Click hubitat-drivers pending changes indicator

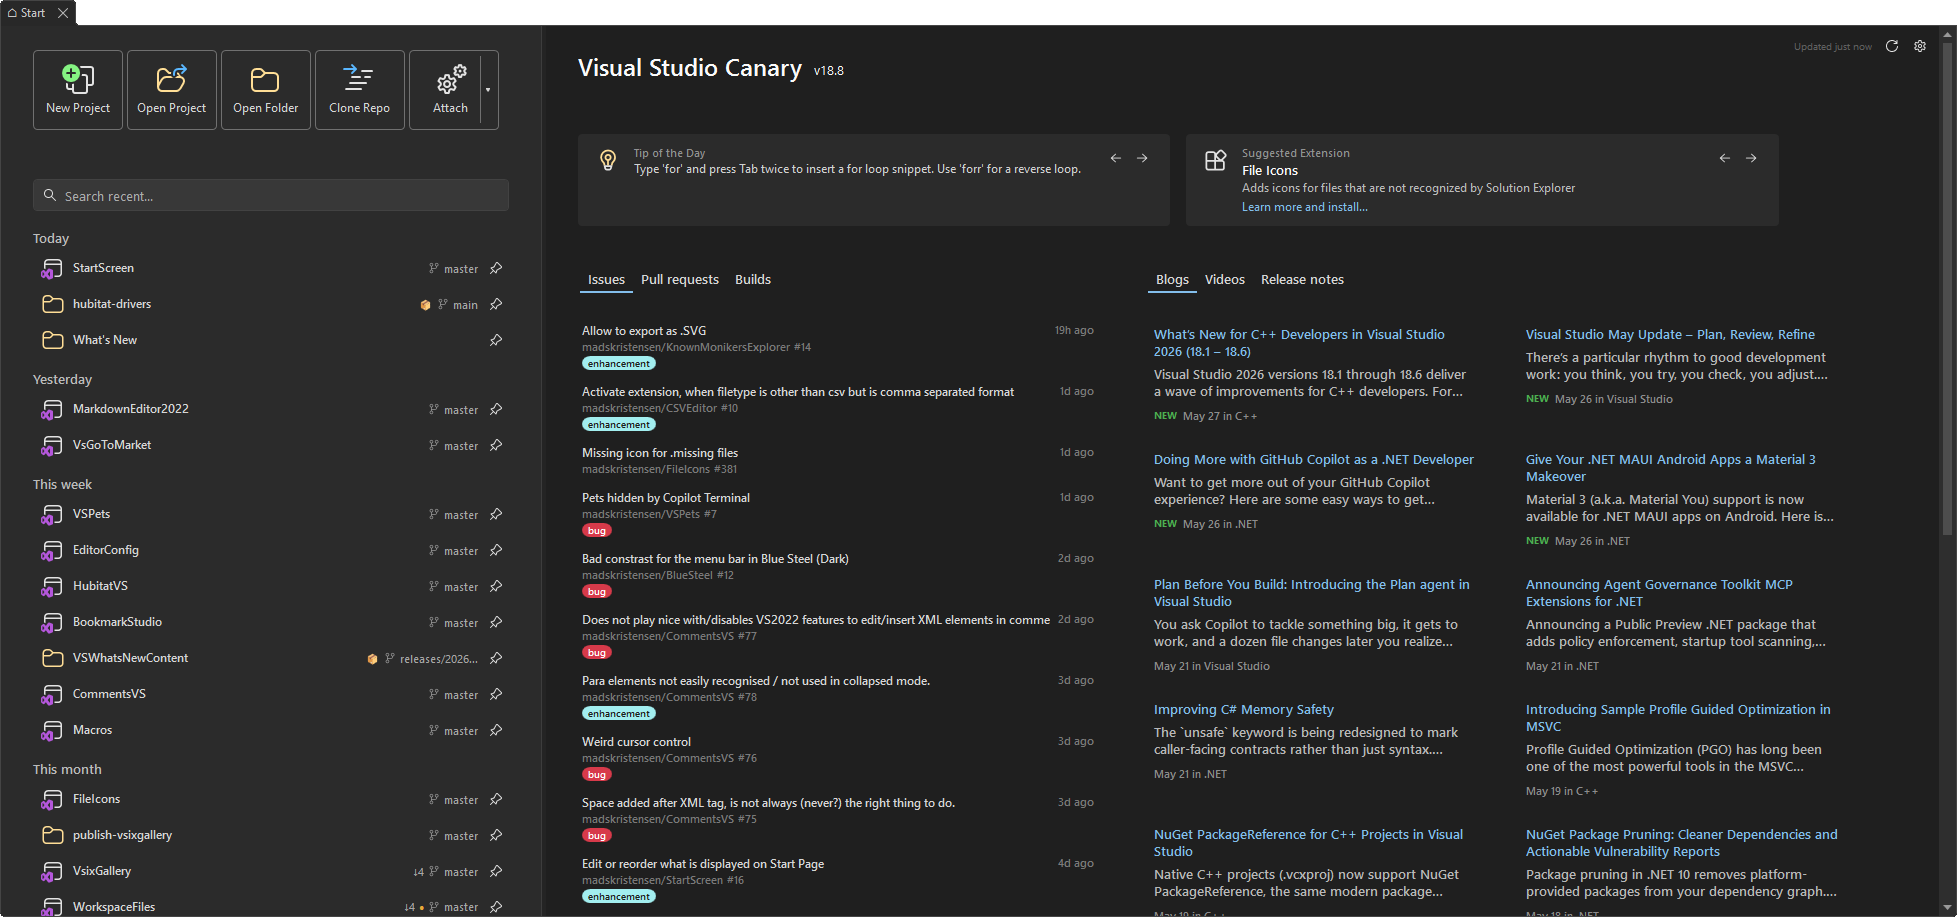click(x=425, y=305)
